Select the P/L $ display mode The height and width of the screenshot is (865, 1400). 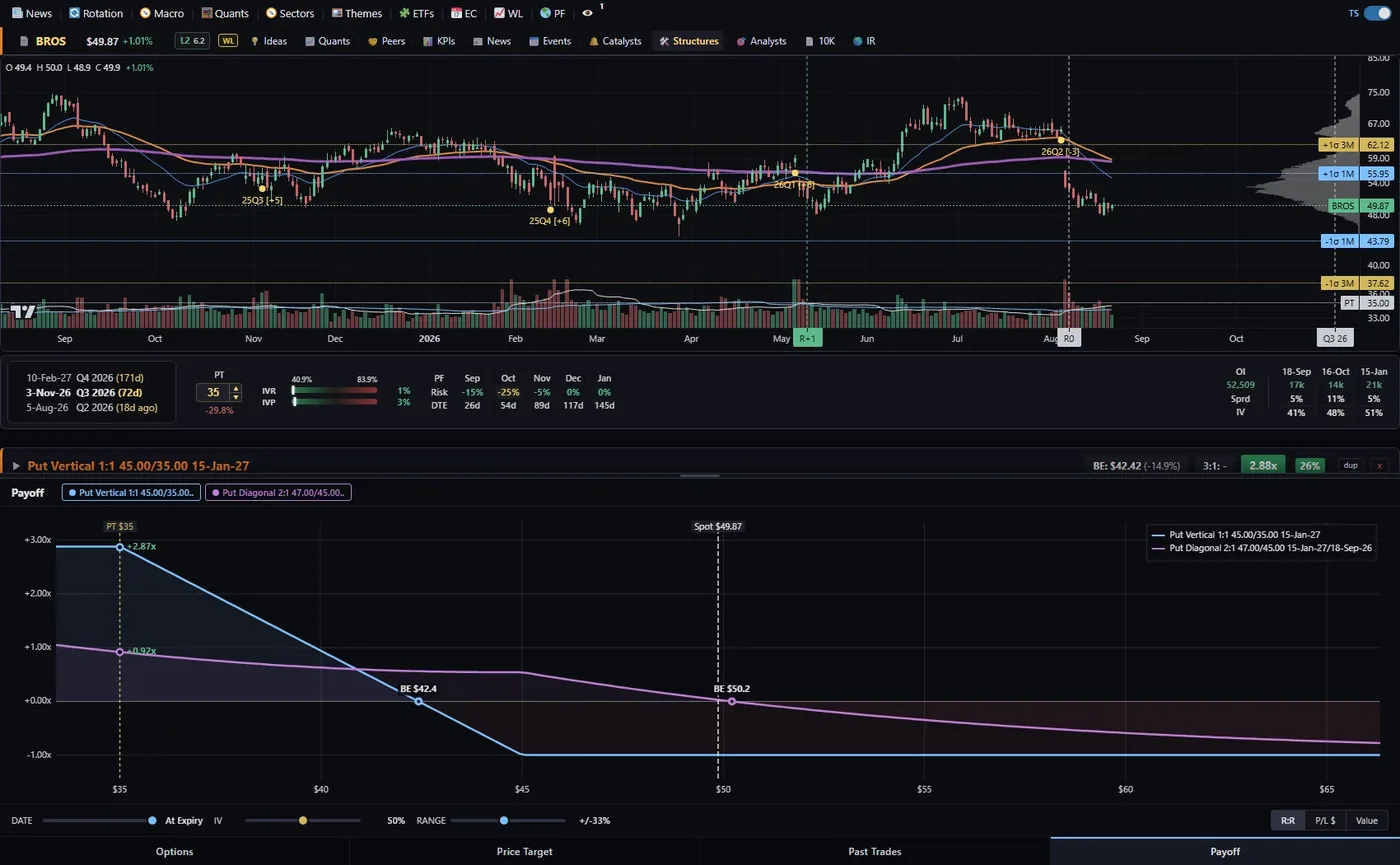coord(1325,821)
